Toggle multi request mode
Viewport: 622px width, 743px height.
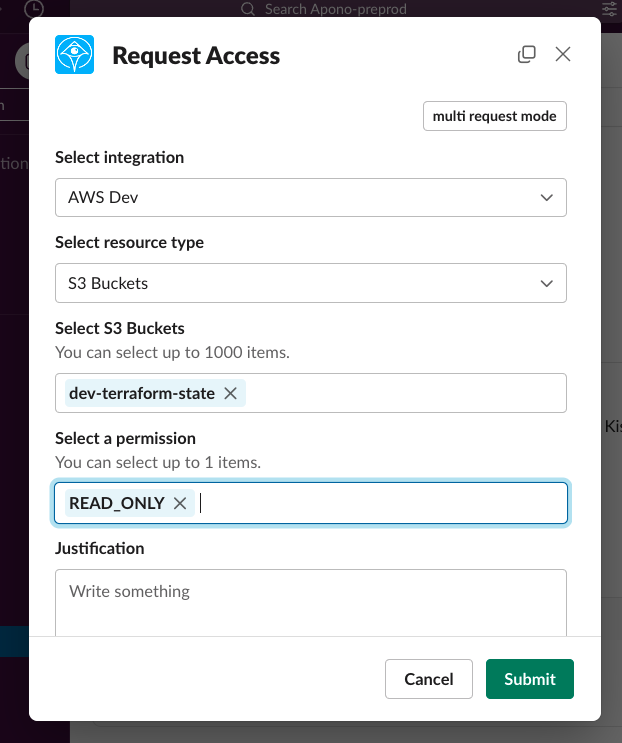pyautogui.click(x=494, y=116)
